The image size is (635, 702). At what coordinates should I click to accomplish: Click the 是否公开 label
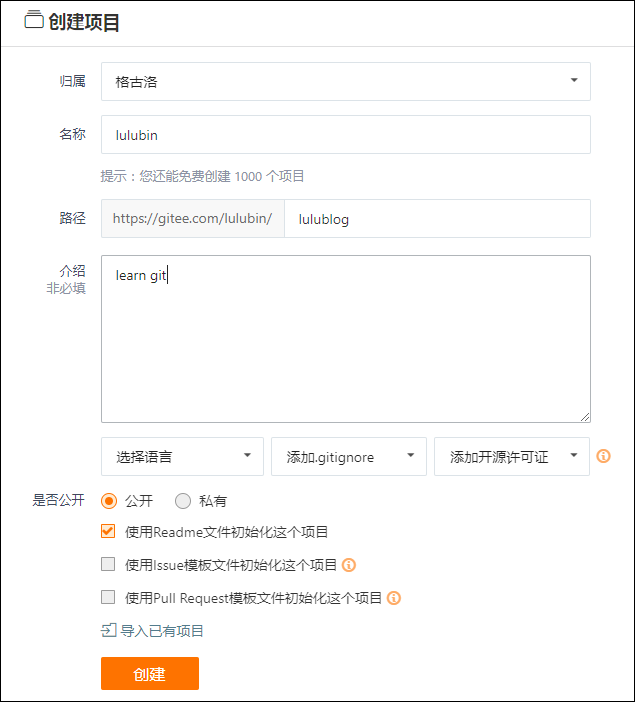[x=59, y=500]
